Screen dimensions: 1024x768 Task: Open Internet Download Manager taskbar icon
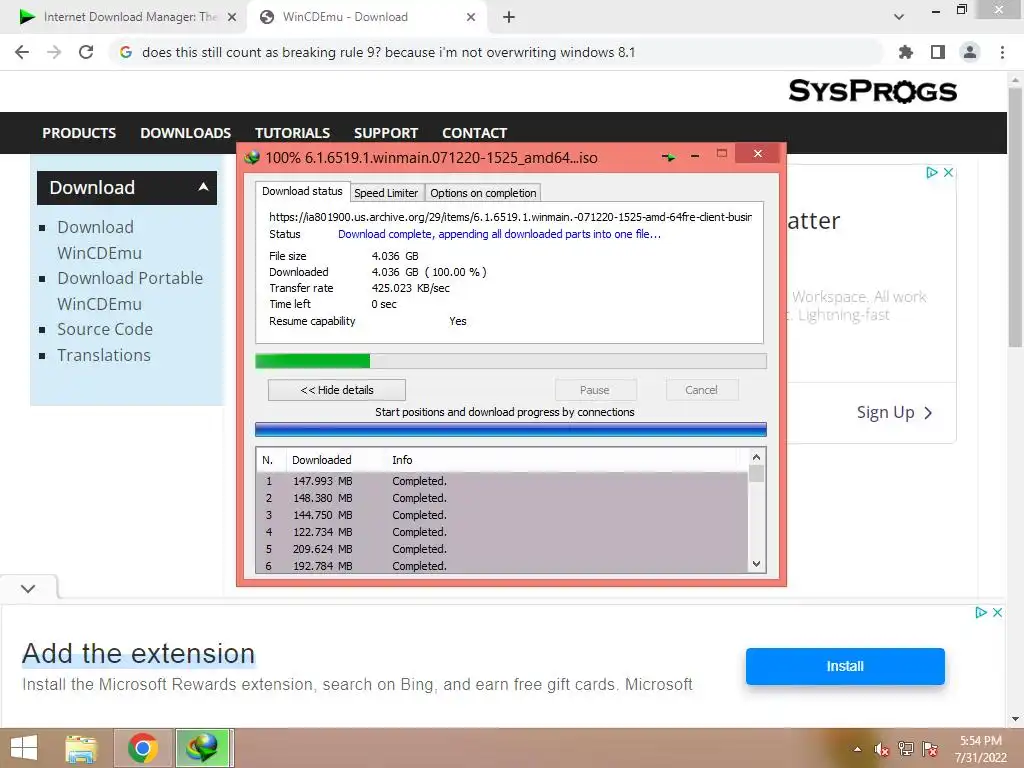click(x=202, y=748)
